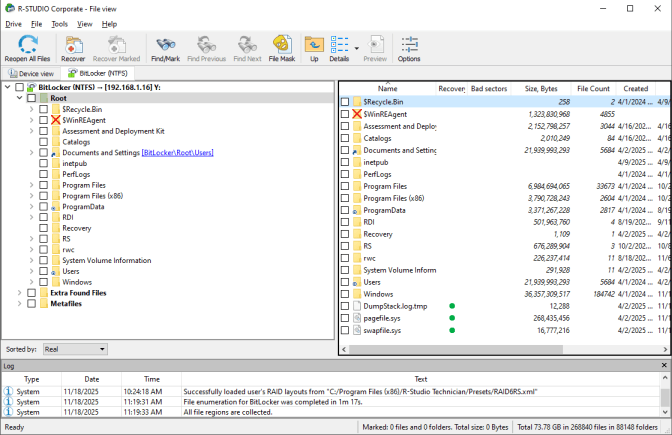Select the System Volume Information tree item

click(107, 260)
